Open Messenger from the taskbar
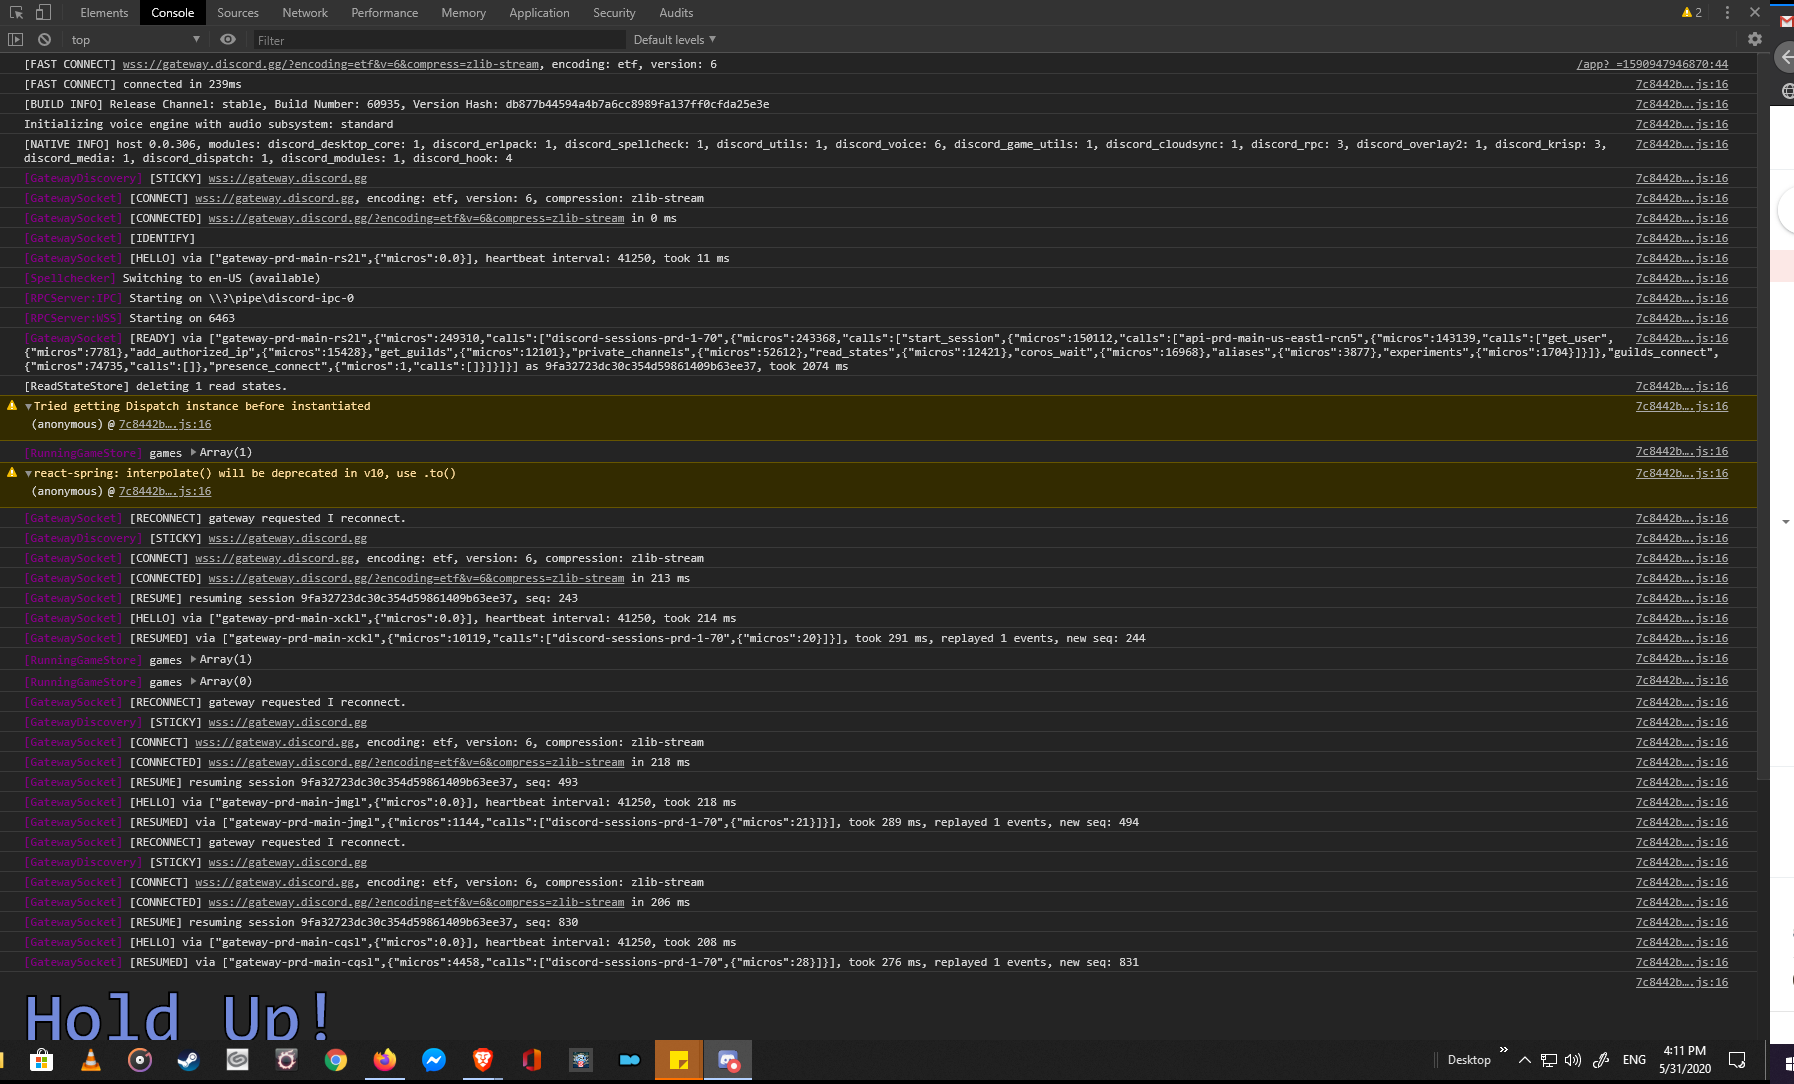1794x1084 pixels. coord(434,1060)
